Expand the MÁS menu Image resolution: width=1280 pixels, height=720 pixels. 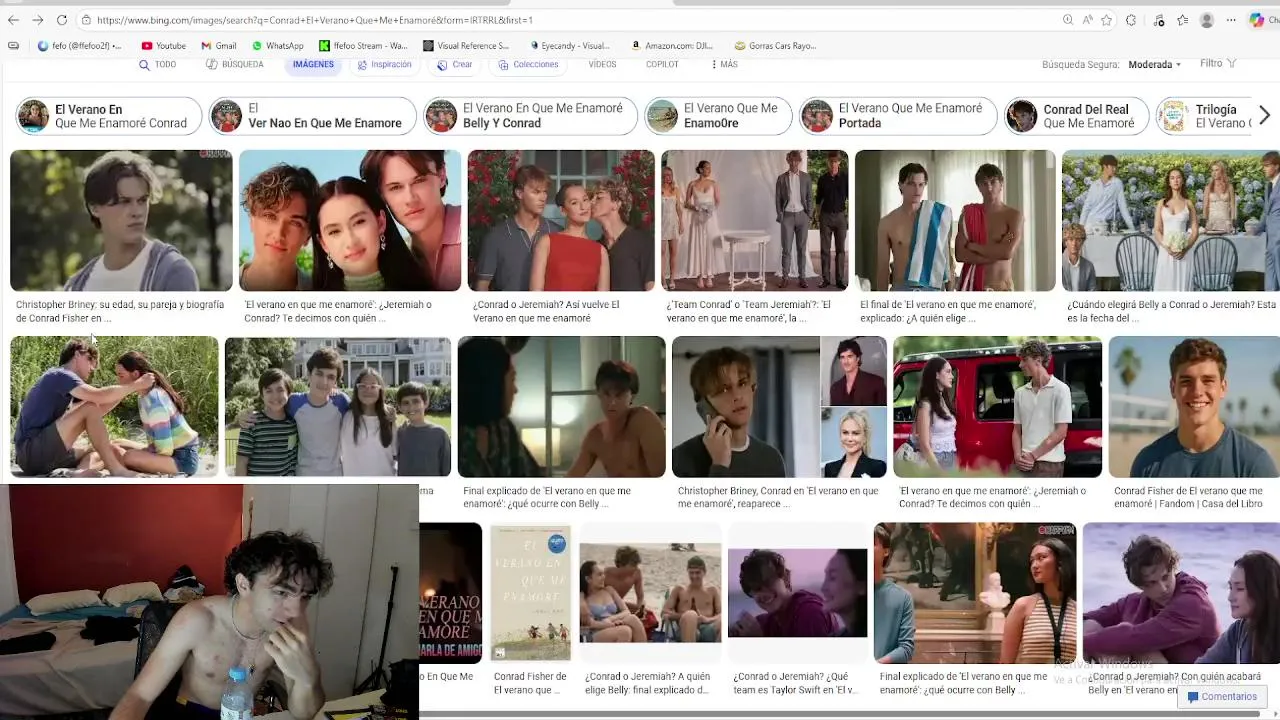pyautogui.click(x=724, y=64)
